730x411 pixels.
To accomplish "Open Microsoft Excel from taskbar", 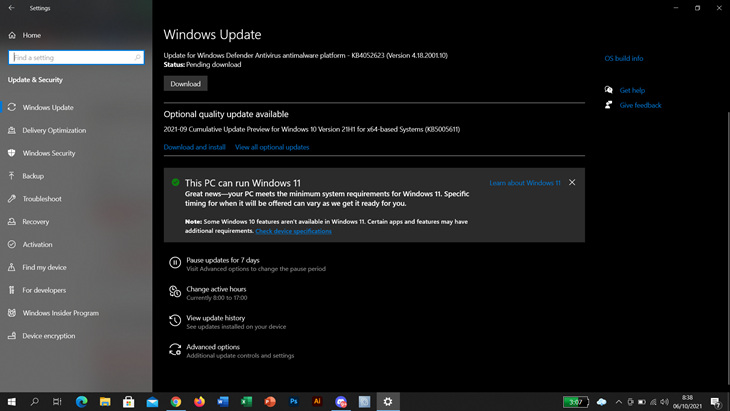I will click(246, 402).
